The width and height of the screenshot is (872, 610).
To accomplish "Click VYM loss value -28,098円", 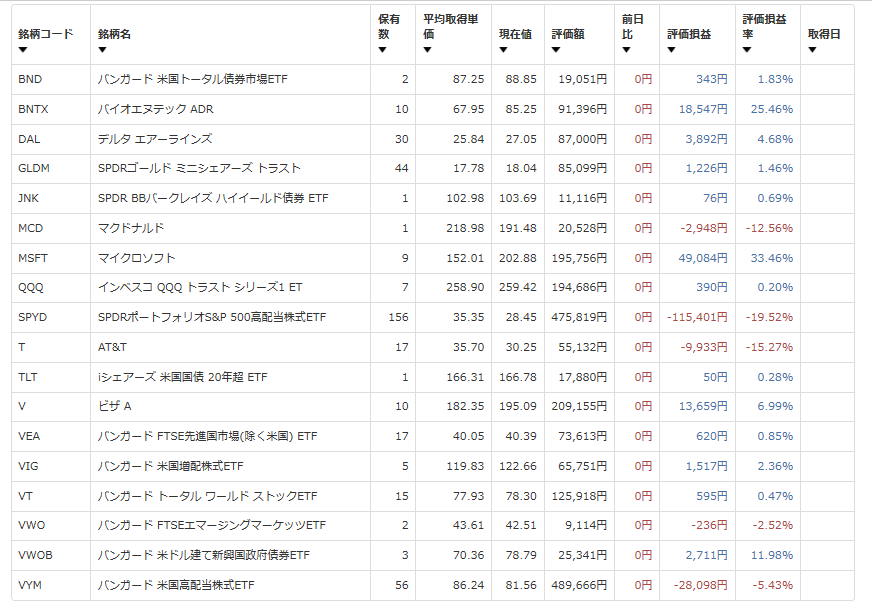I will (x=701, y=586).
